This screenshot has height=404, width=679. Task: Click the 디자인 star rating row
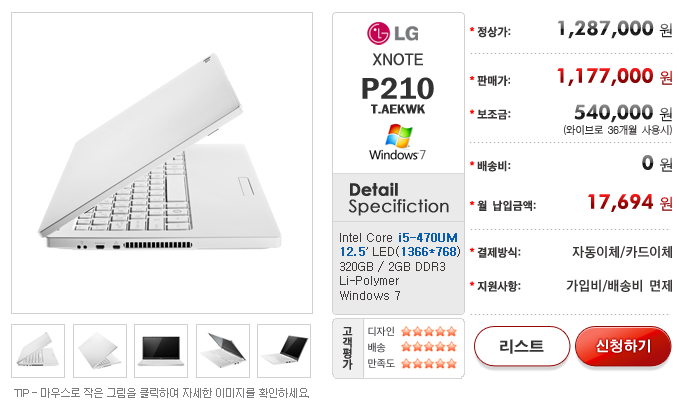[412, 332]
